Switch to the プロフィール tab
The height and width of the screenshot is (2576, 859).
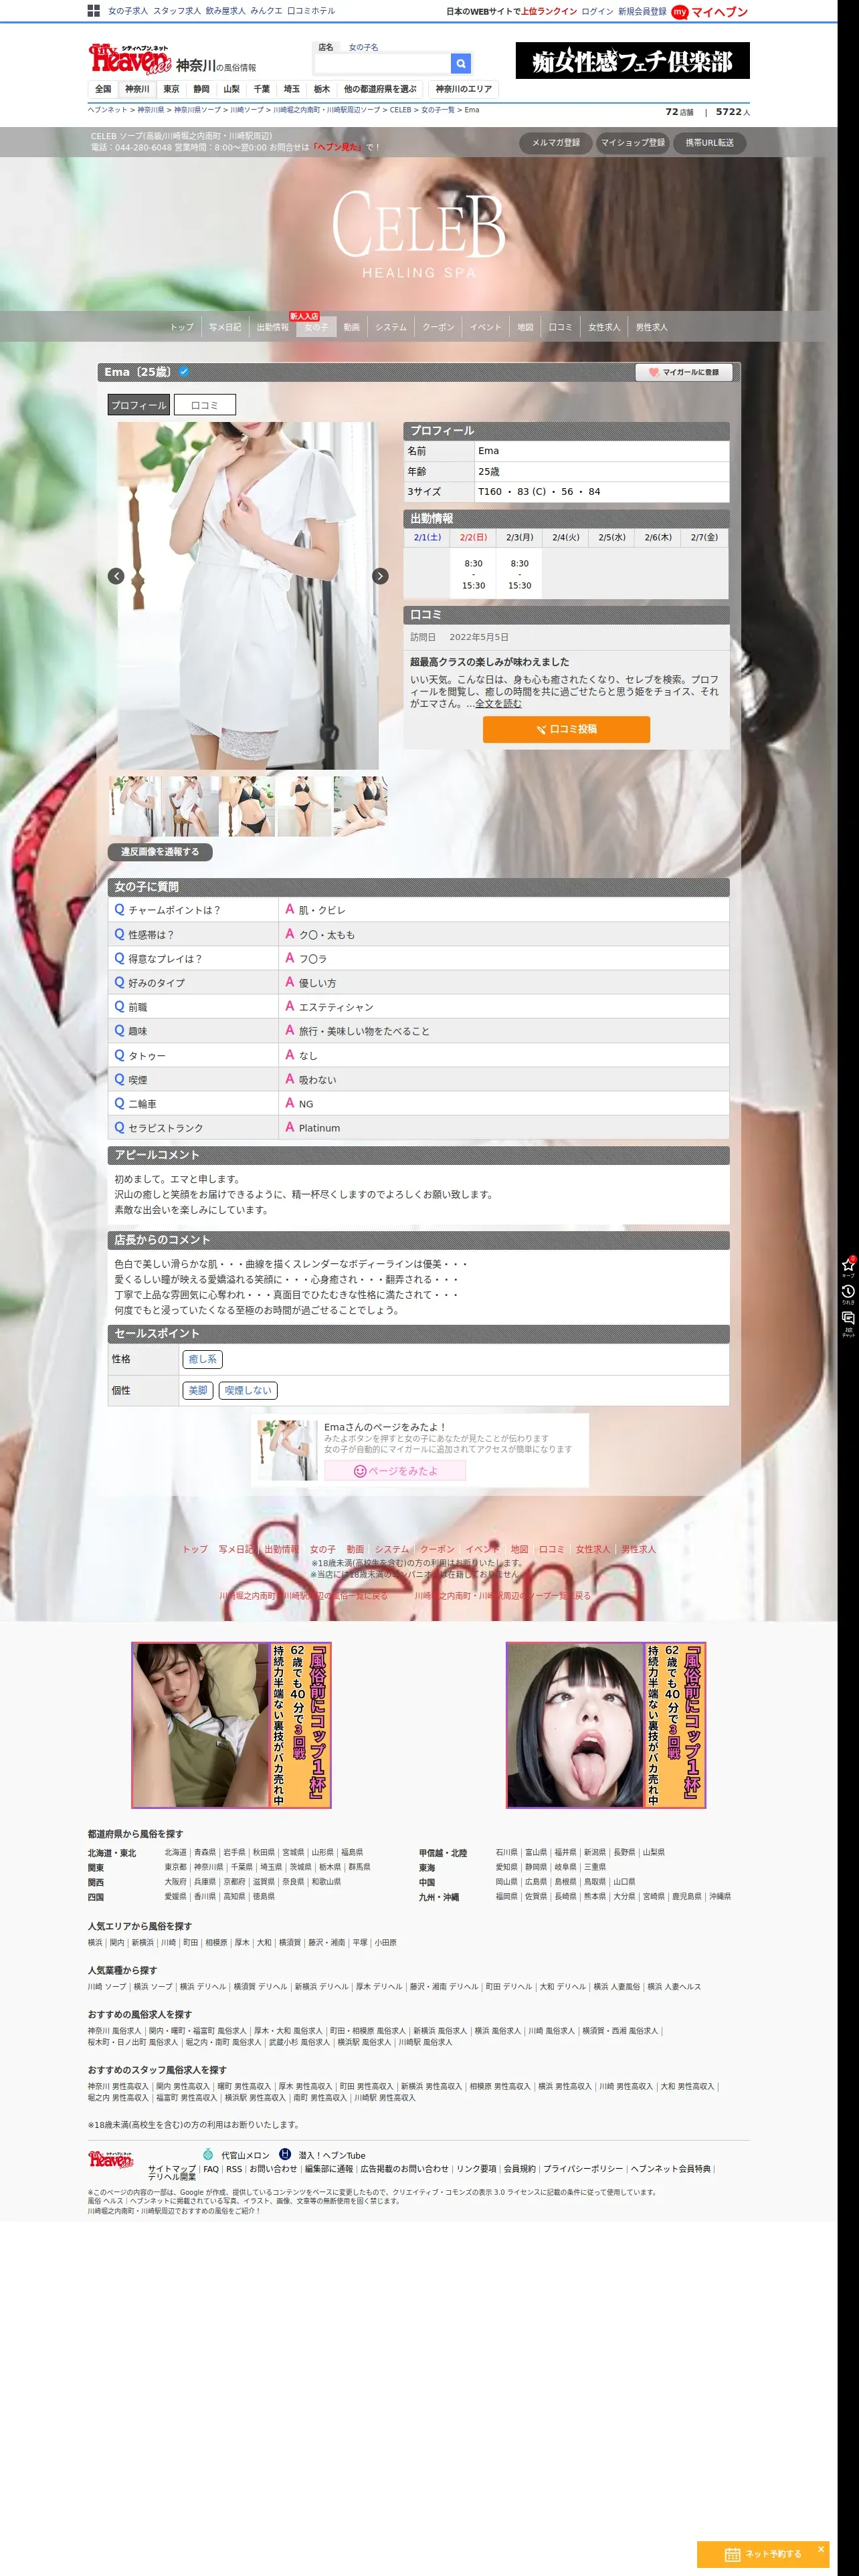coord(138,405)
